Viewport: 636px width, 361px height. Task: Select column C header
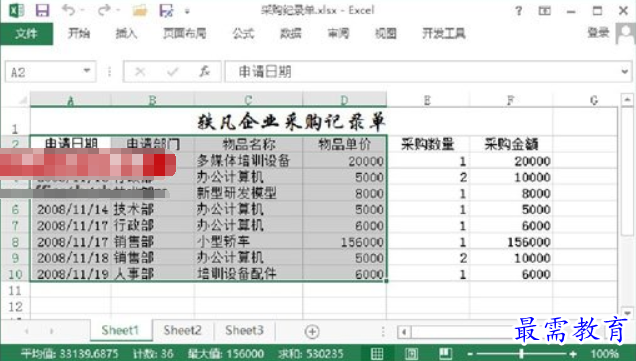(x=248, y=100)
